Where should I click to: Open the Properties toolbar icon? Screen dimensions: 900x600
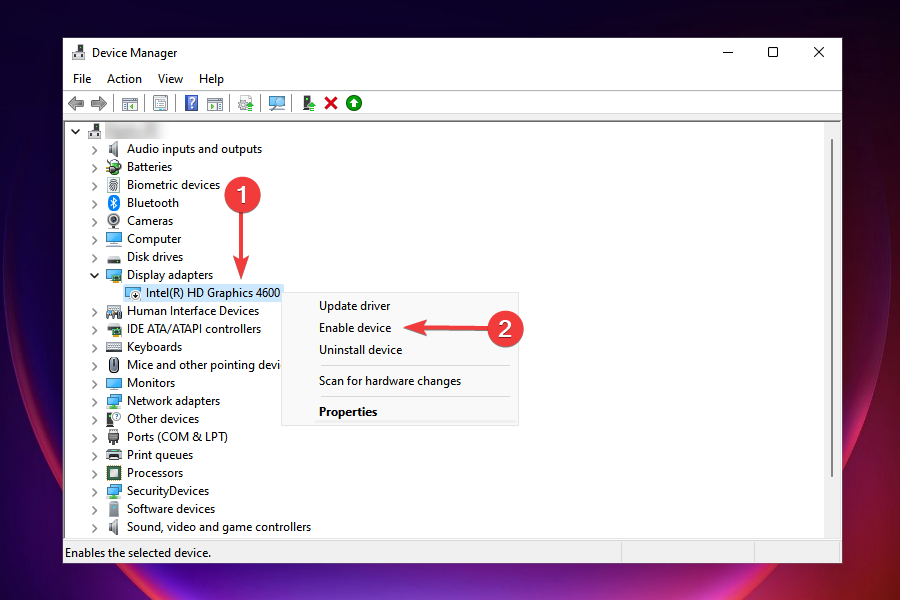click(x=160, y=103)
